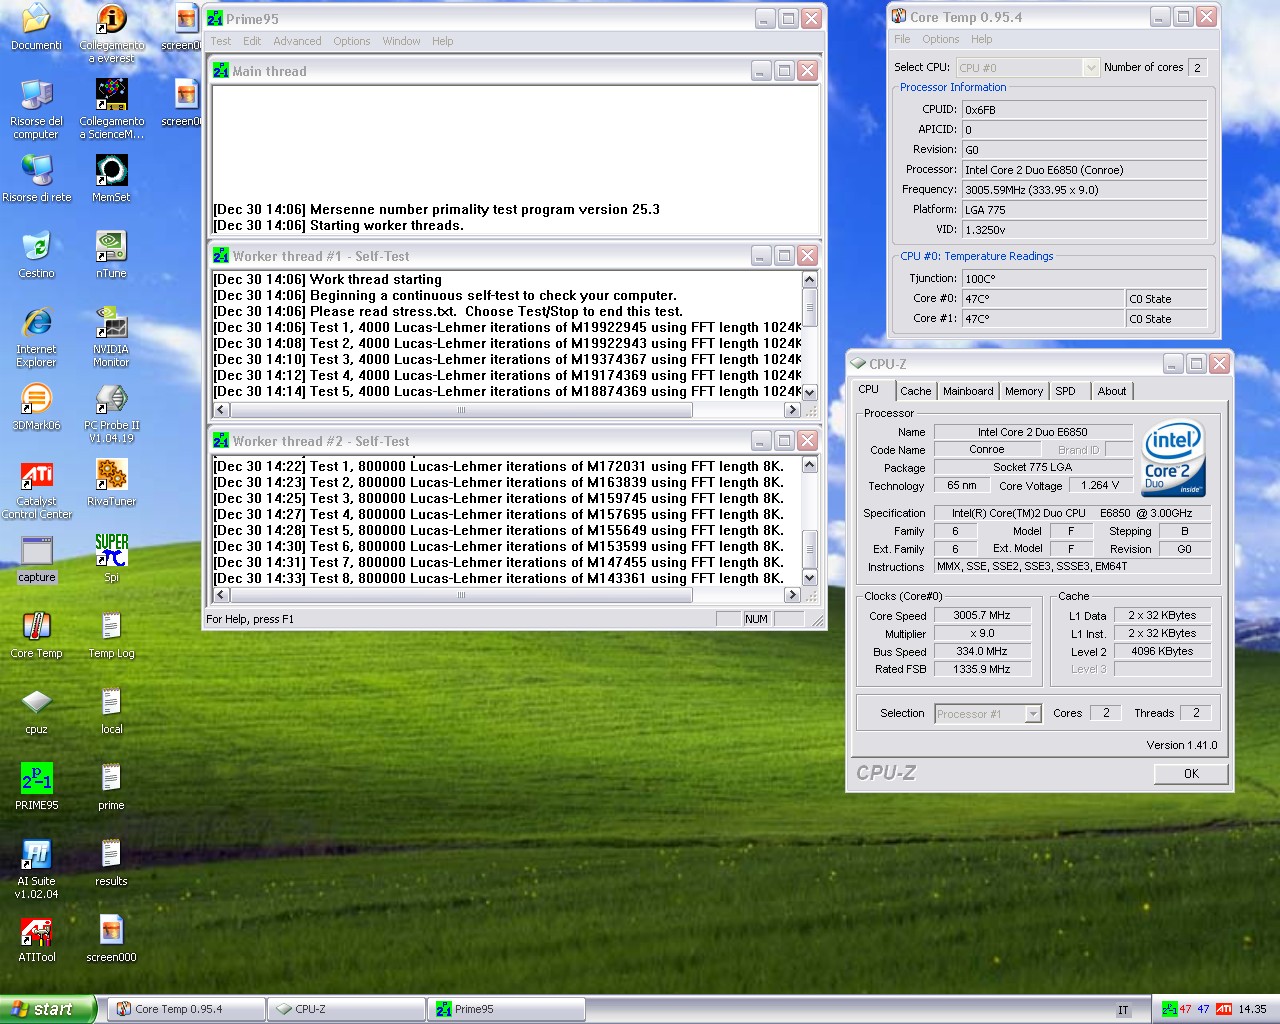Switch to Core Temp 0.95.4 taskbar button

pyautogui.click(x=186, y=1009)
